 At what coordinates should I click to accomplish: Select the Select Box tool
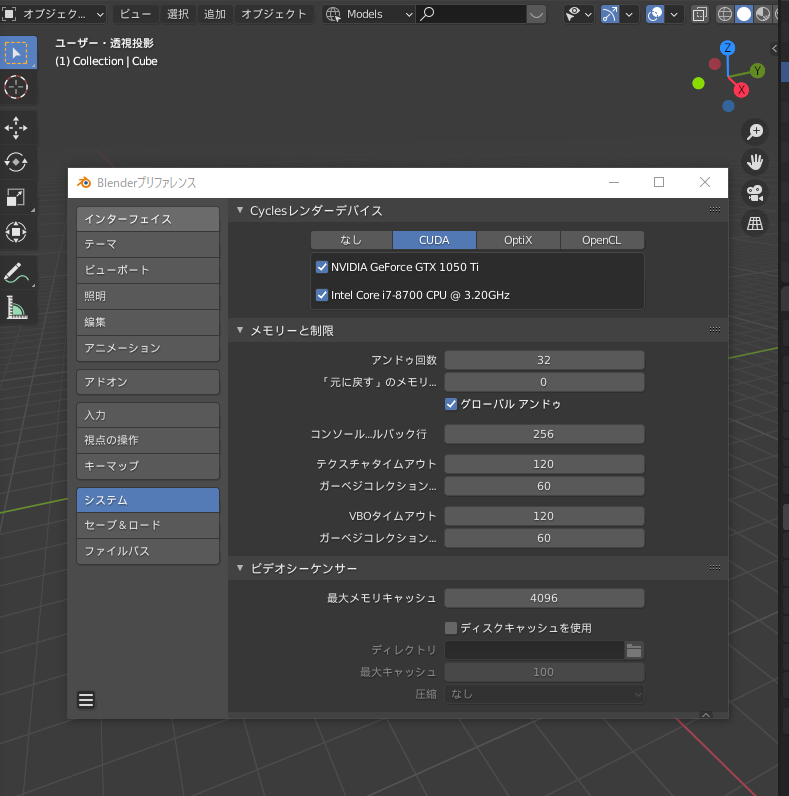[17, 52]
